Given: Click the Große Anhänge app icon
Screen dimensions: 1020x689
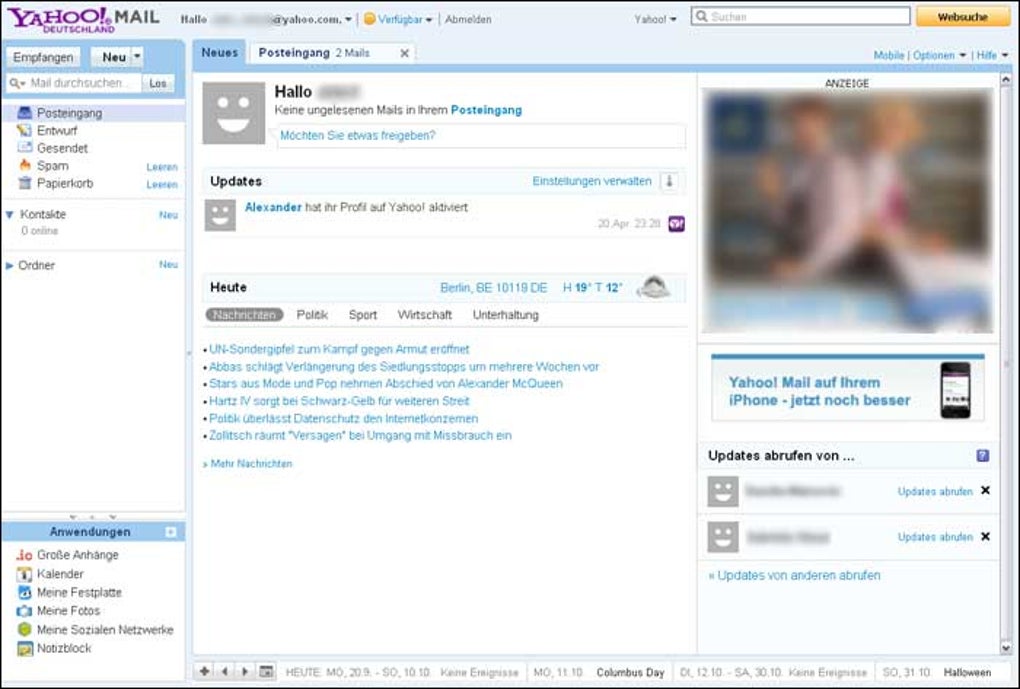Looking at the screenshot, I should (24, 555).
